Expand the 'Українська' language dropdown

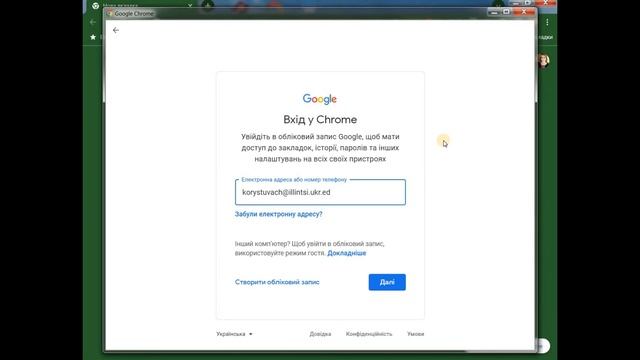pyautogui.click(x=234, y=334)
